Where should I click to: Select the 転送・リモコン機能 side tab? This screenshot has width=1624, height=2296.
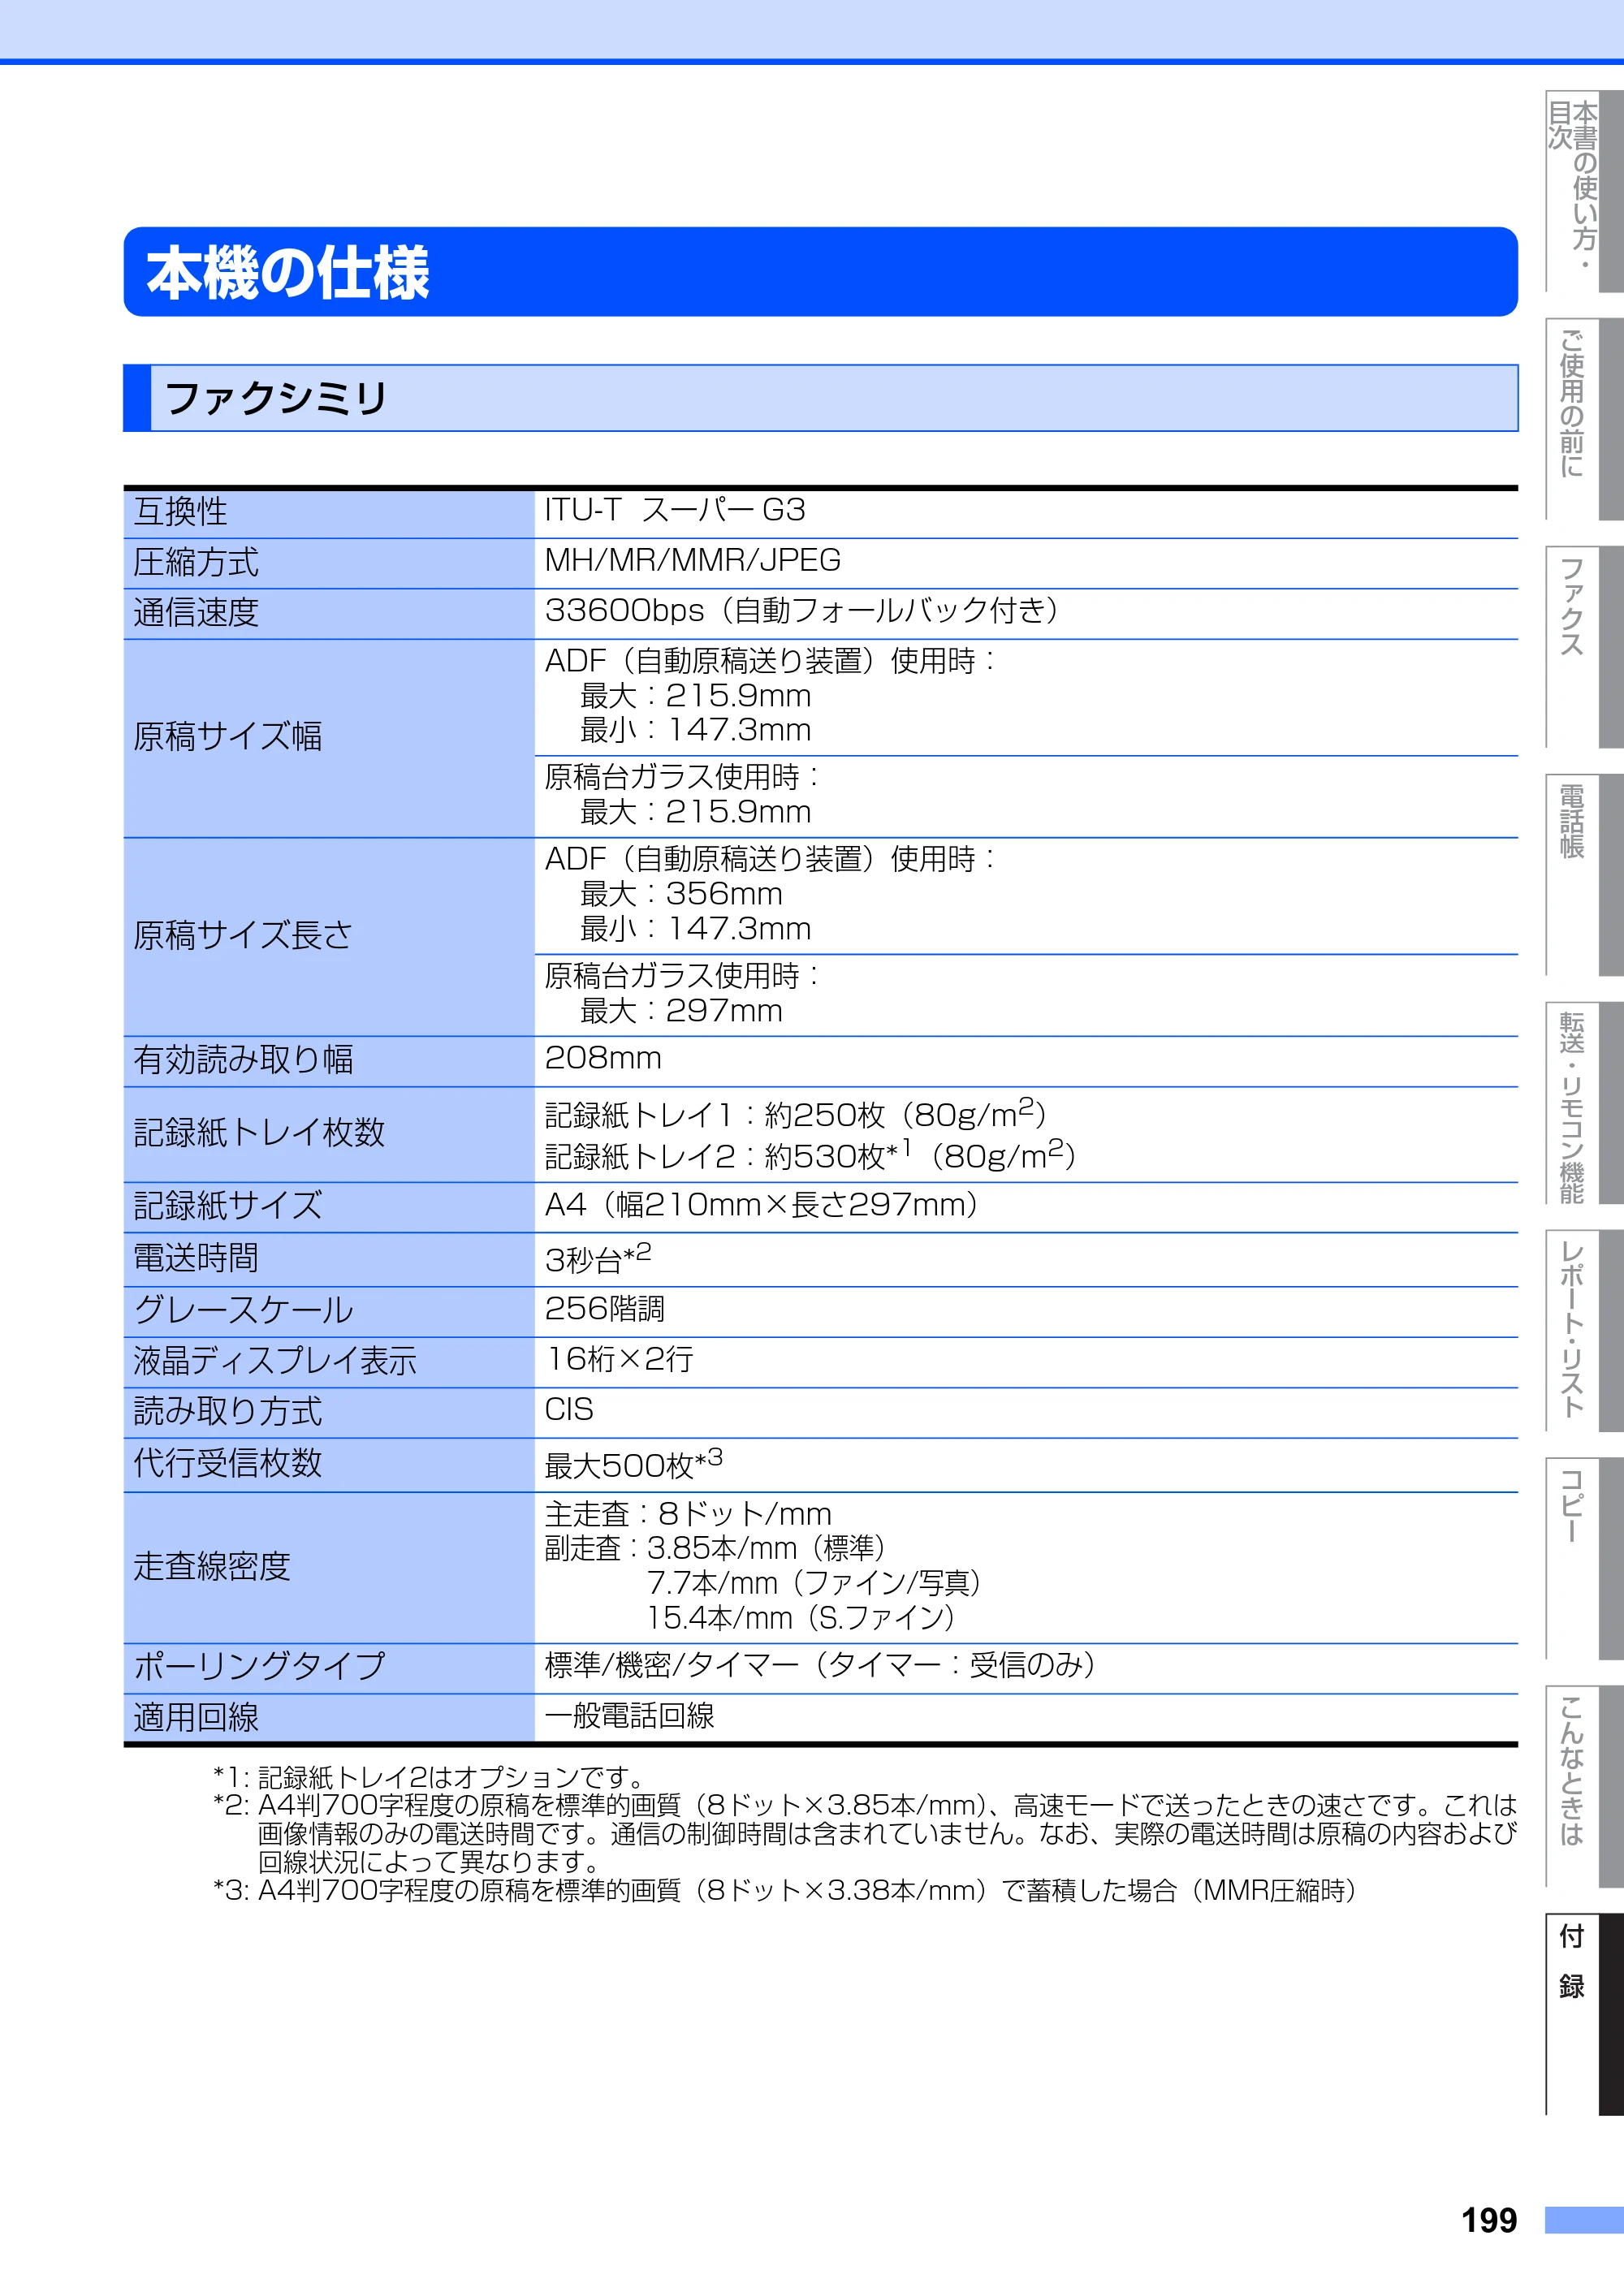[x=1584, y=1103]
